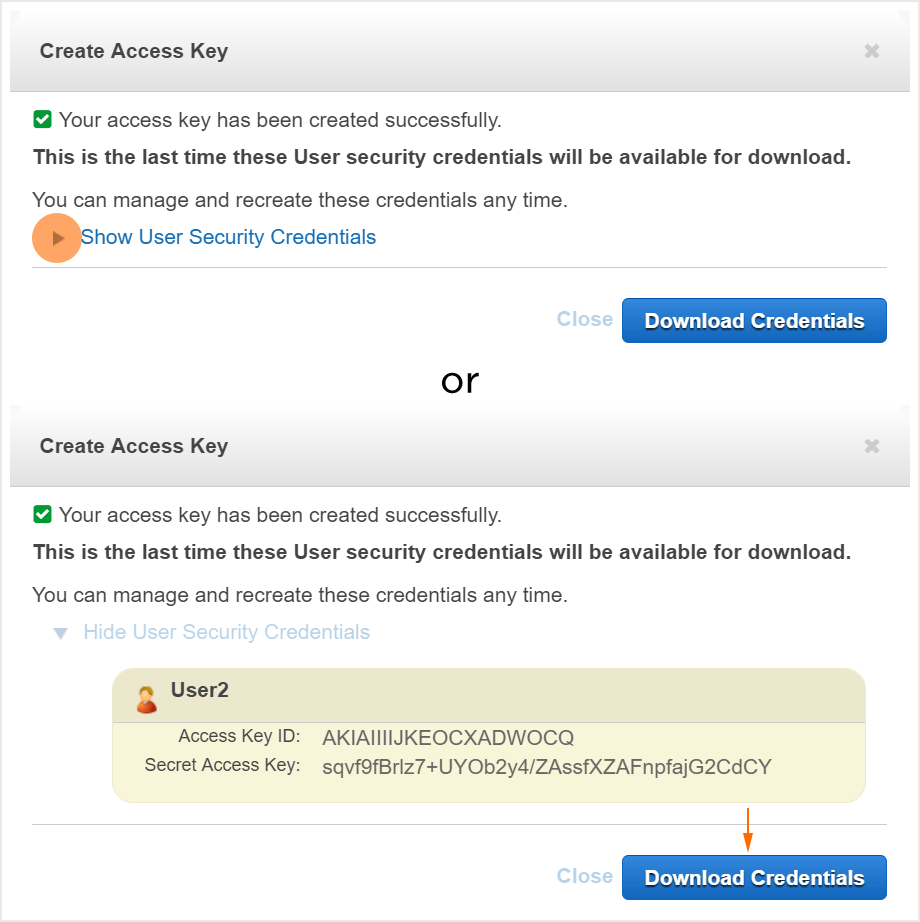Click the Close link below the User2 panel
The width and height of the screenshot is (920, 922).
tap(585, 876)
